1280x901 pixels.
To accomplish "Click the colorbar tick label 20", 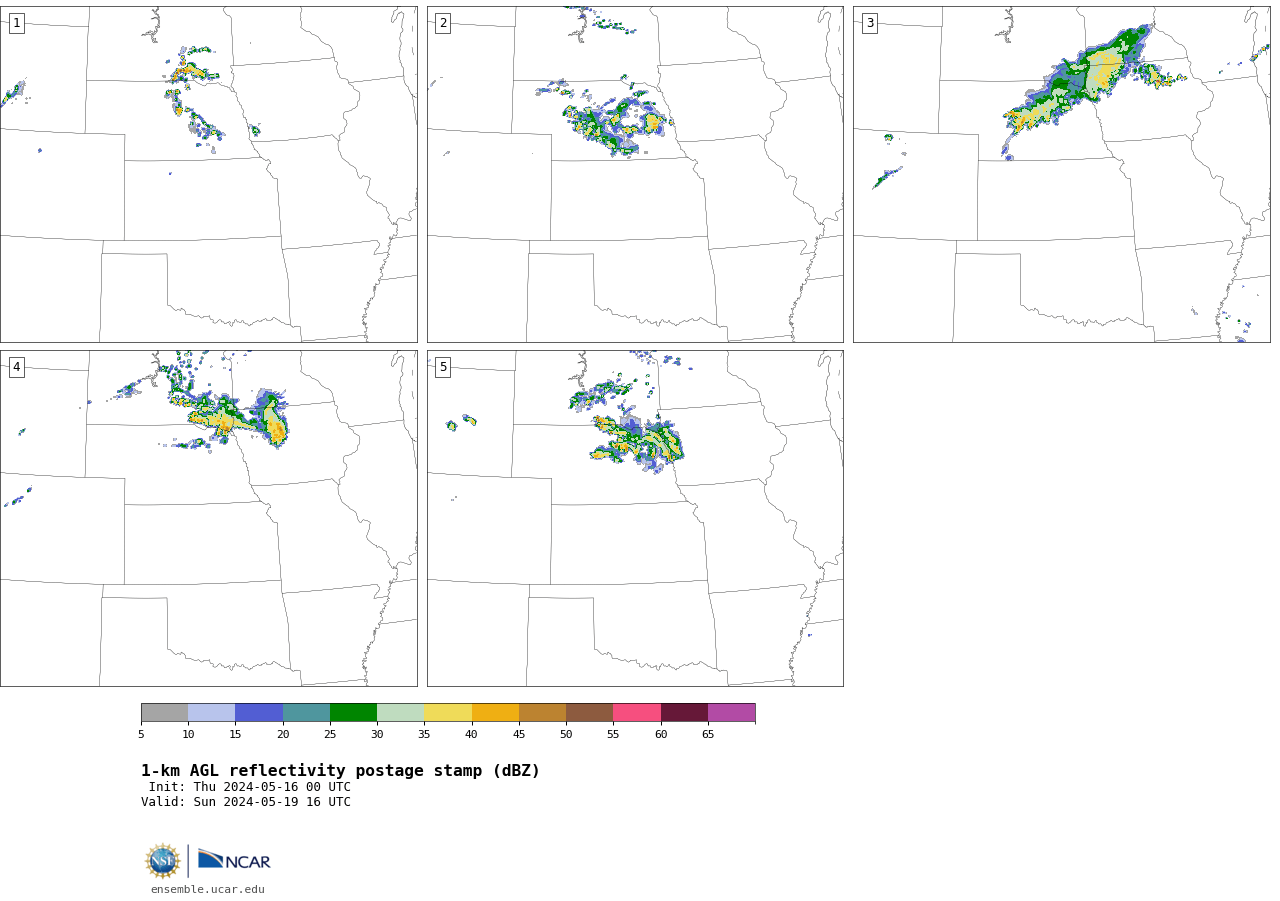I will (283, 735).
